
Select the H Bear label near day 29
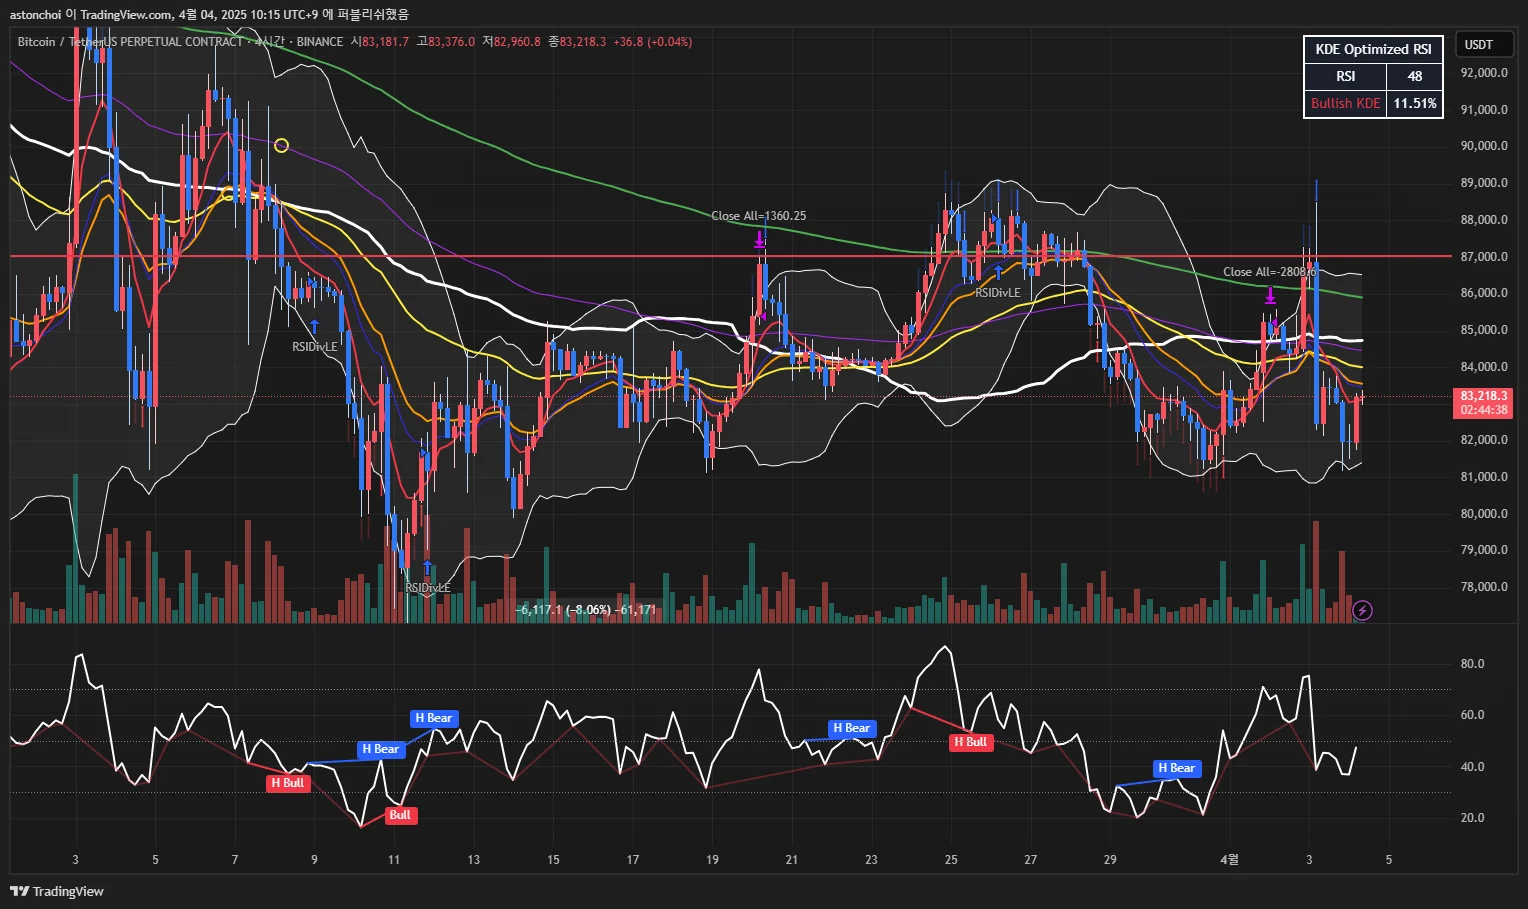point(1176,768)
